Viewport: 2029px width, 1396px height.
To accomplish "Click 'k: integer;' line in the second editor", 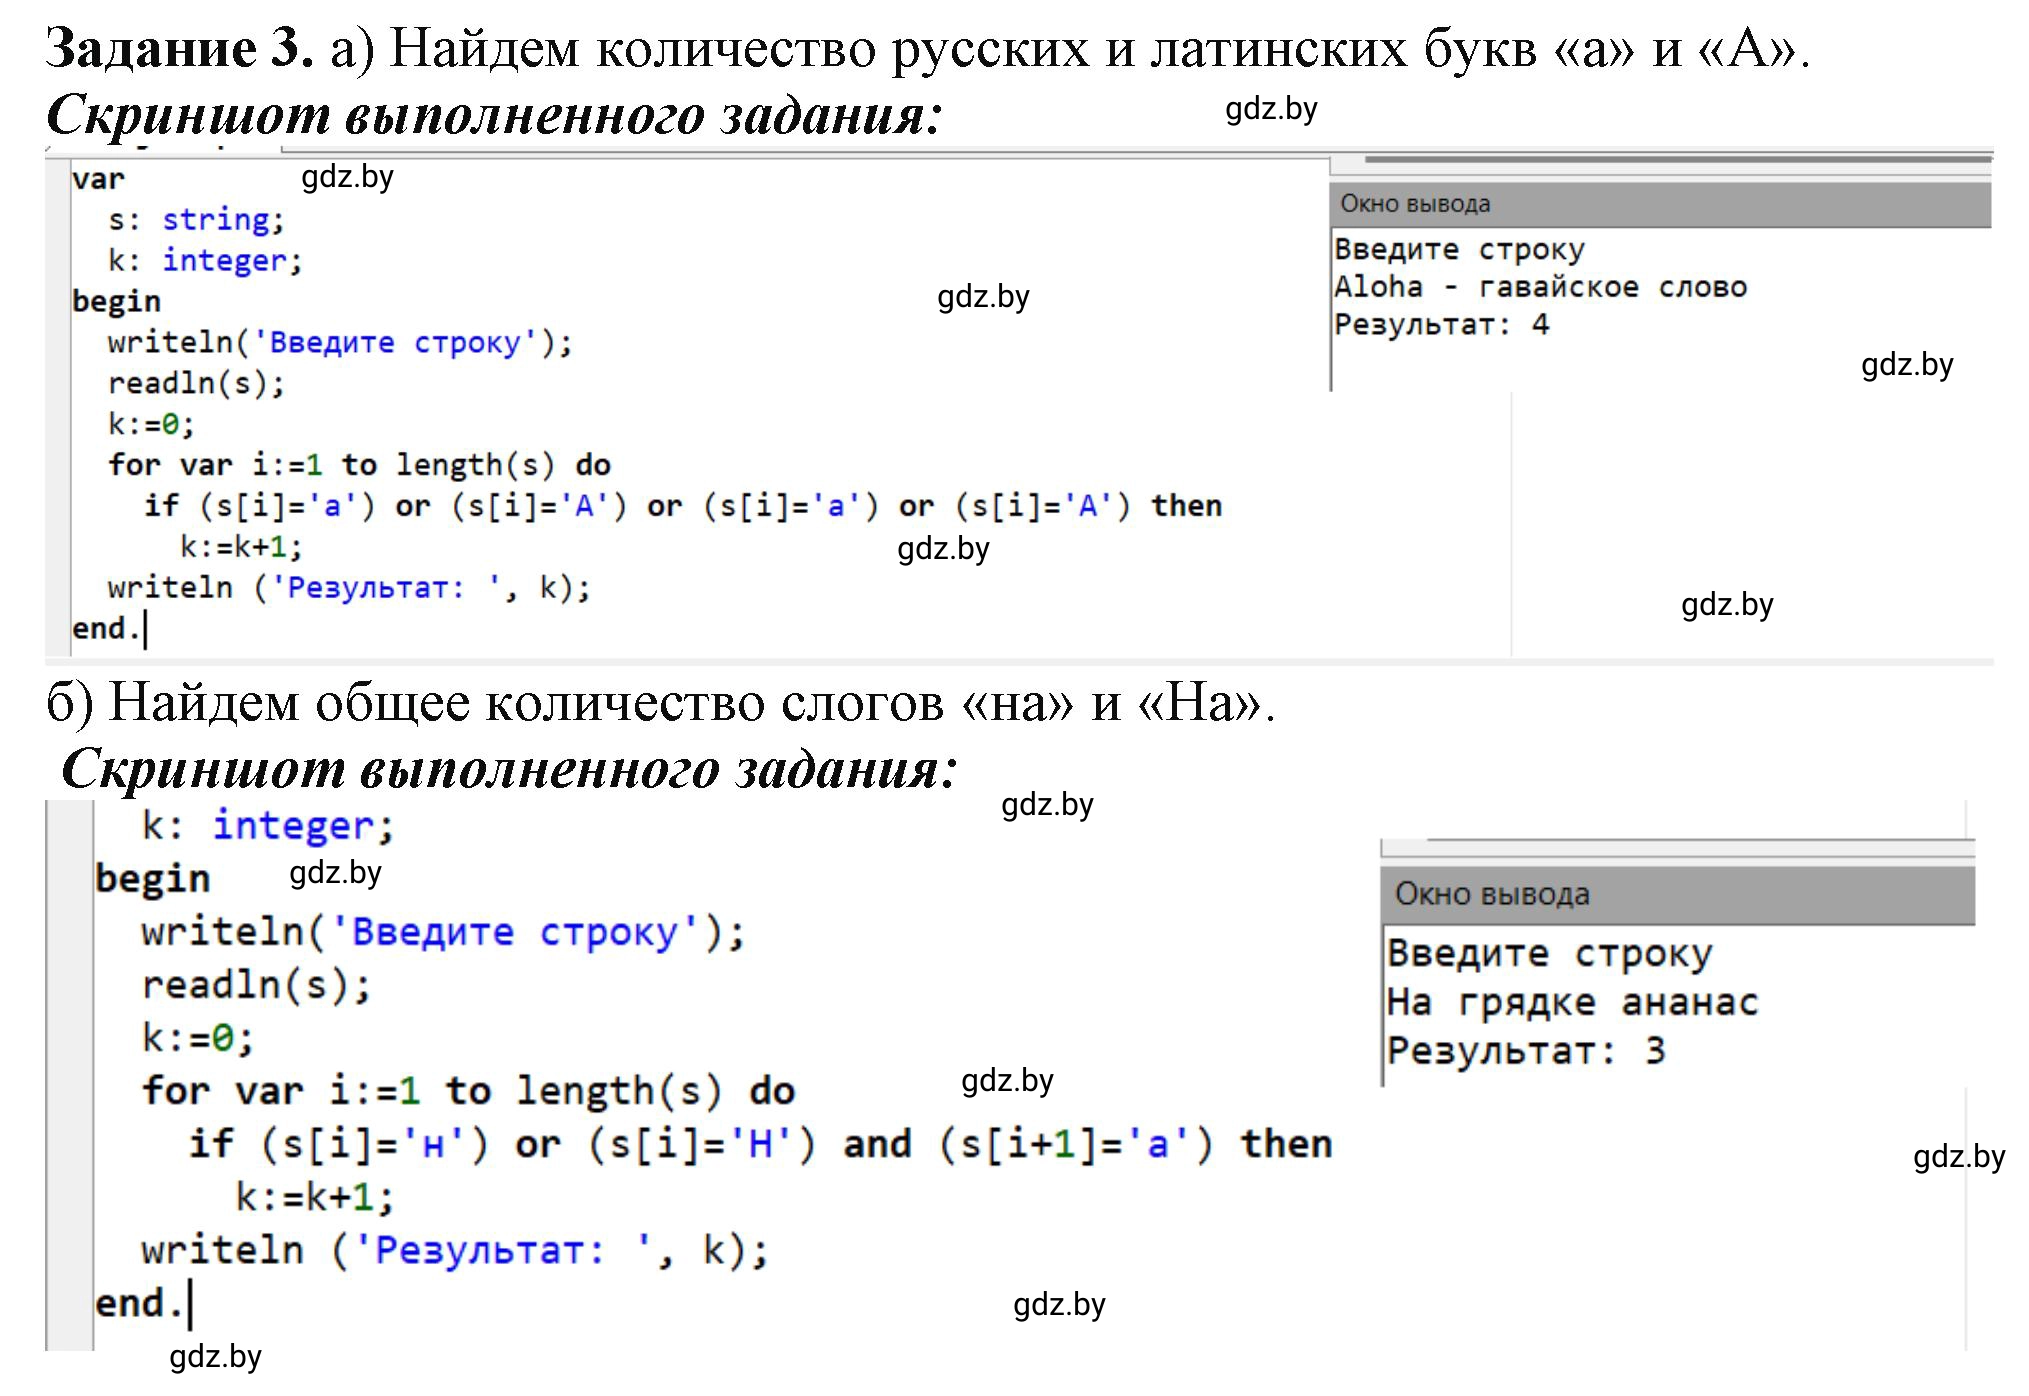I will tap(268, 826).
